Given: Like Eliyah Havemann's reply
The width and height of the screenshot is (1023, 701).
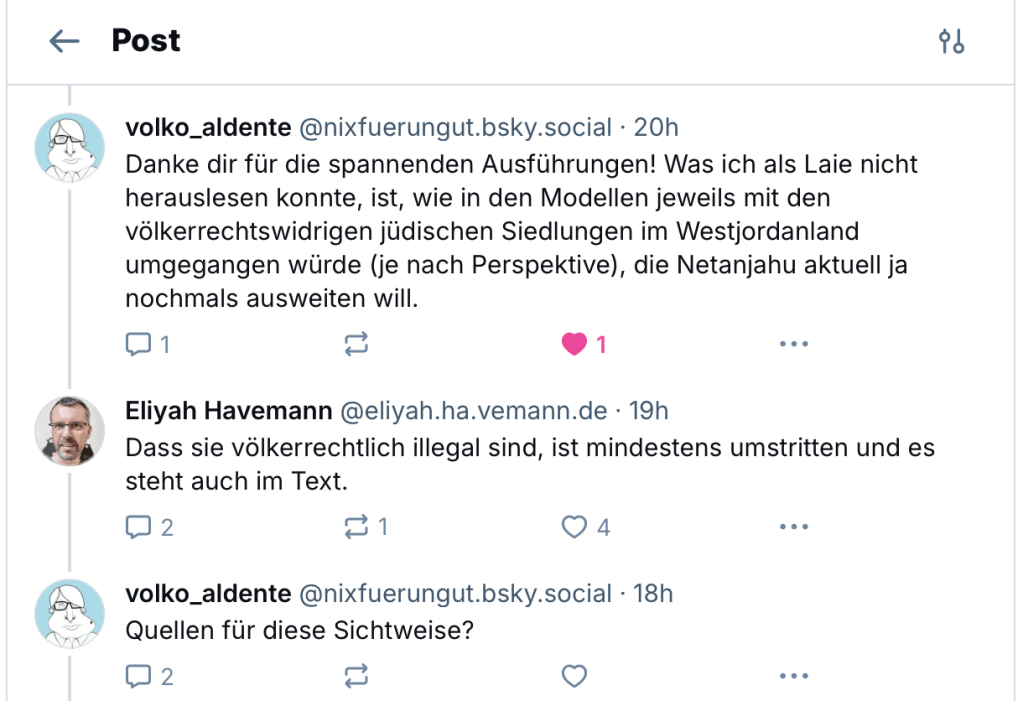Looking at the screenshot, I should coord(573,526).
